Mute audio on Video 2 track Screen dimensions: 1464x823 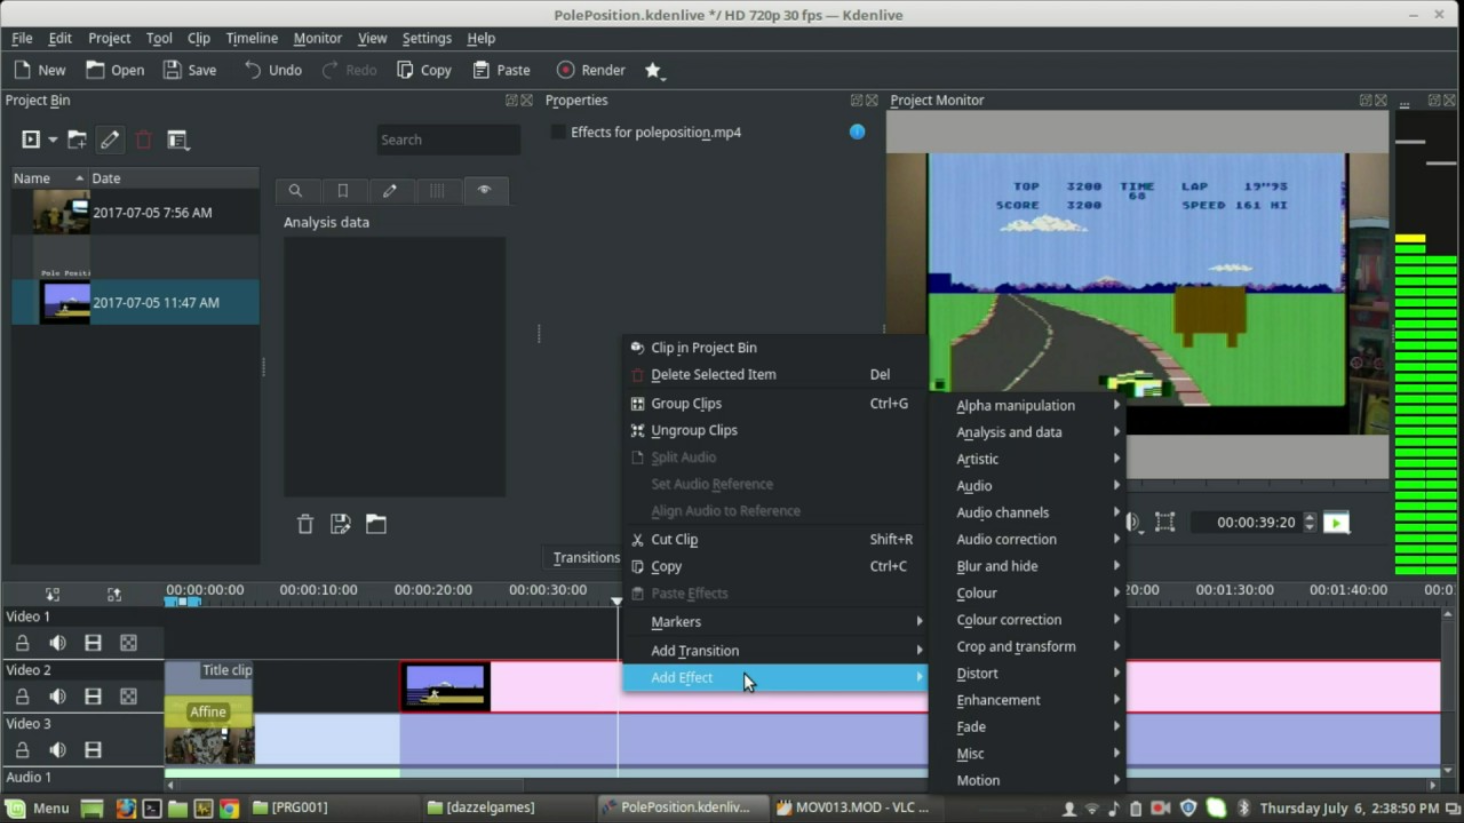click(x=58, y=696)
